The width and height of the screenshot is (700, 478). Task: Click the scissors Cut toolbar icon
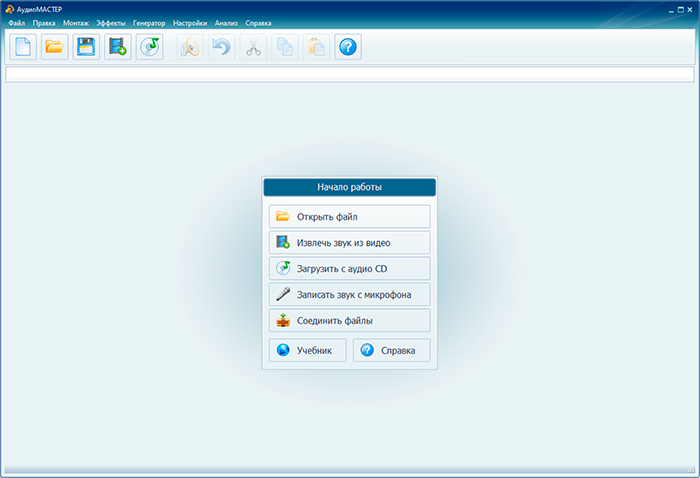[253, 47]
